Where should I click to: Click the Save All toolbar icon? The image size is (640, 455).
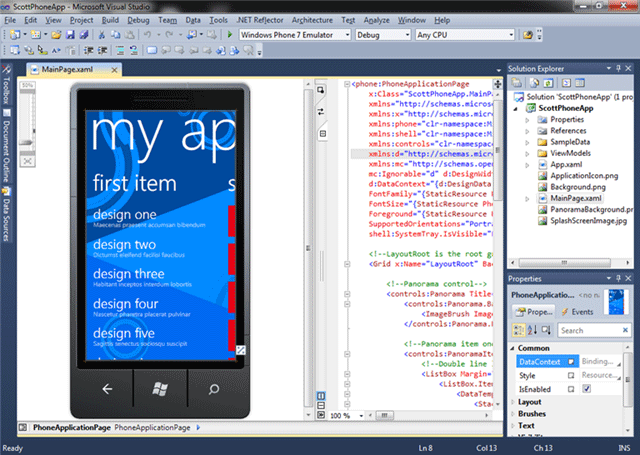pos(84,35)
